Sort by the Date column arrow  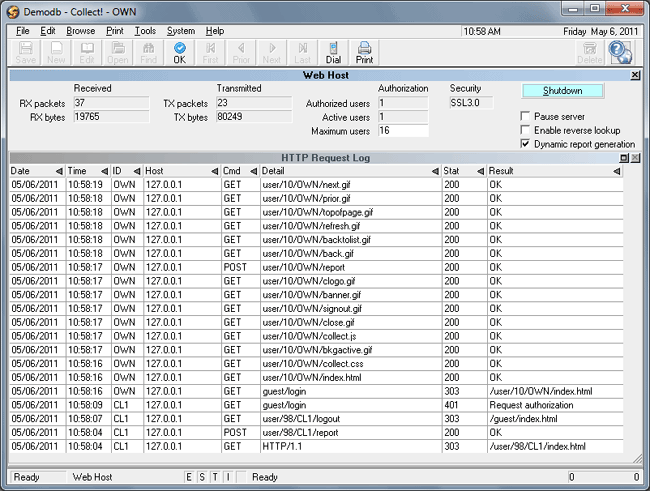[x=59, y=171]
